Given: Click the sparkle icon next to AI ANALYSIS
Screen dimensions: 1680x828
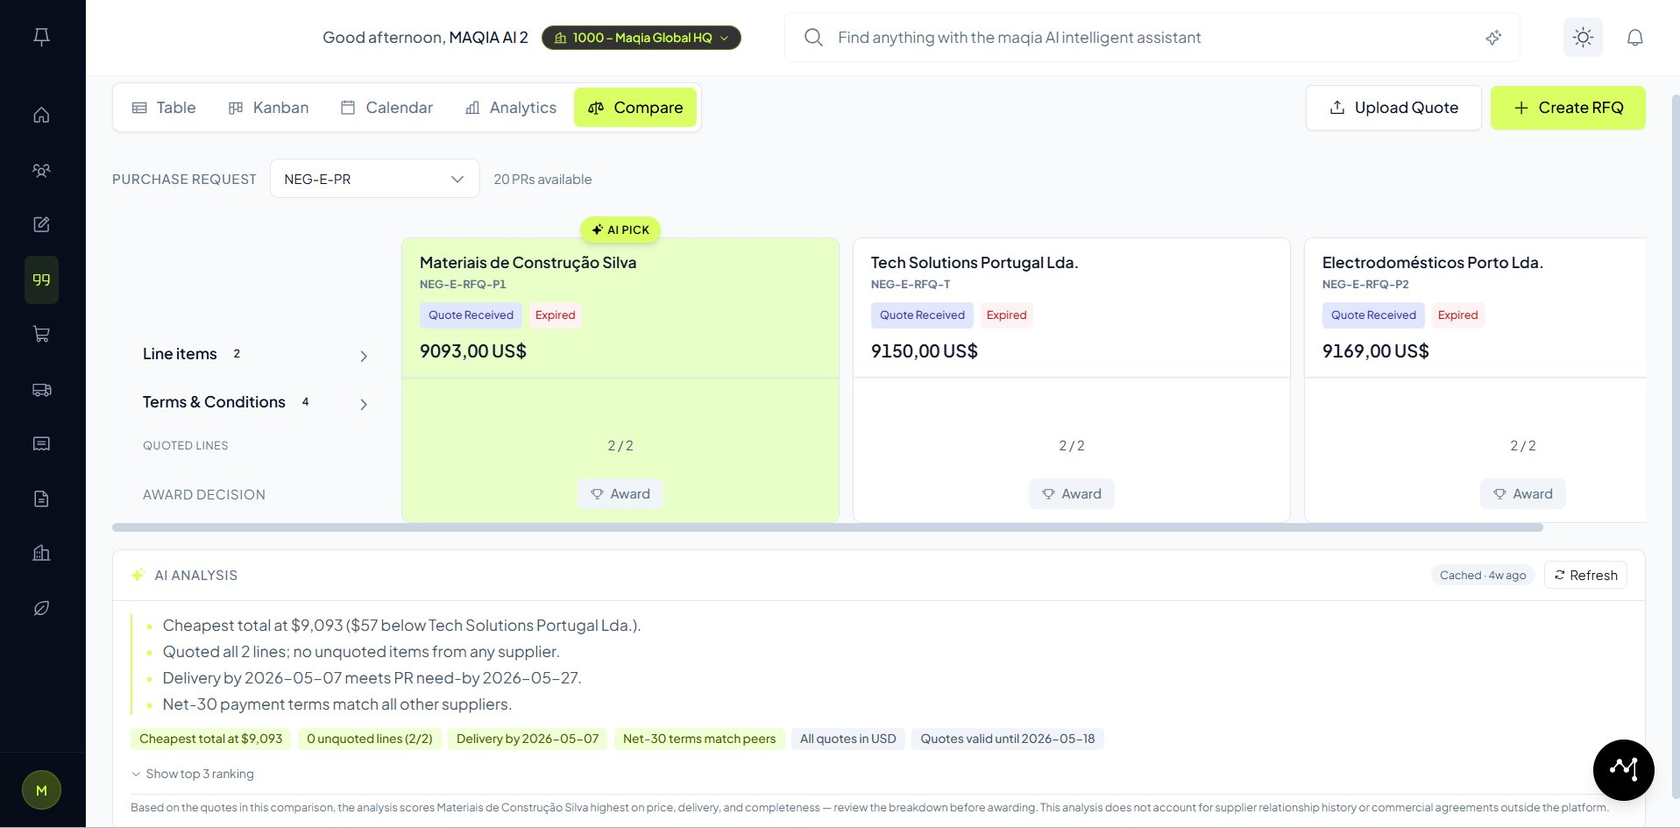Looking at the screenshot, I should 138,575.
